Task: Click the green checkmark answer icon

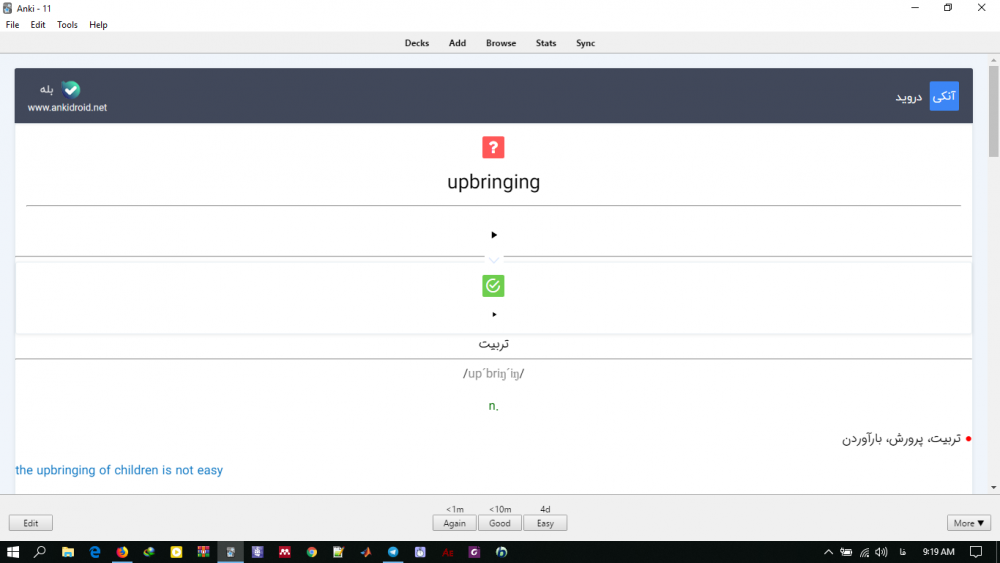Action: point(493,286)
